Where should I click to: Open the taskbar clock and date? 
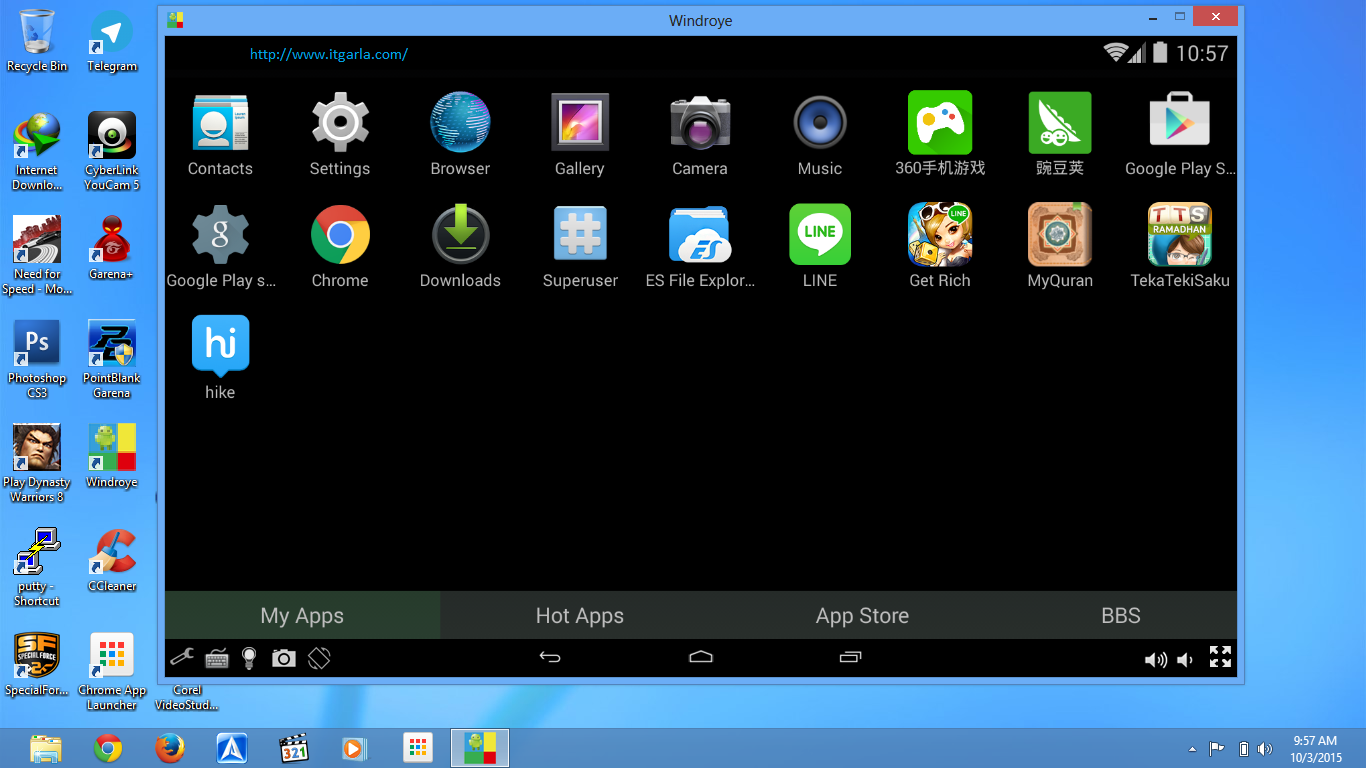(1316, 749)
